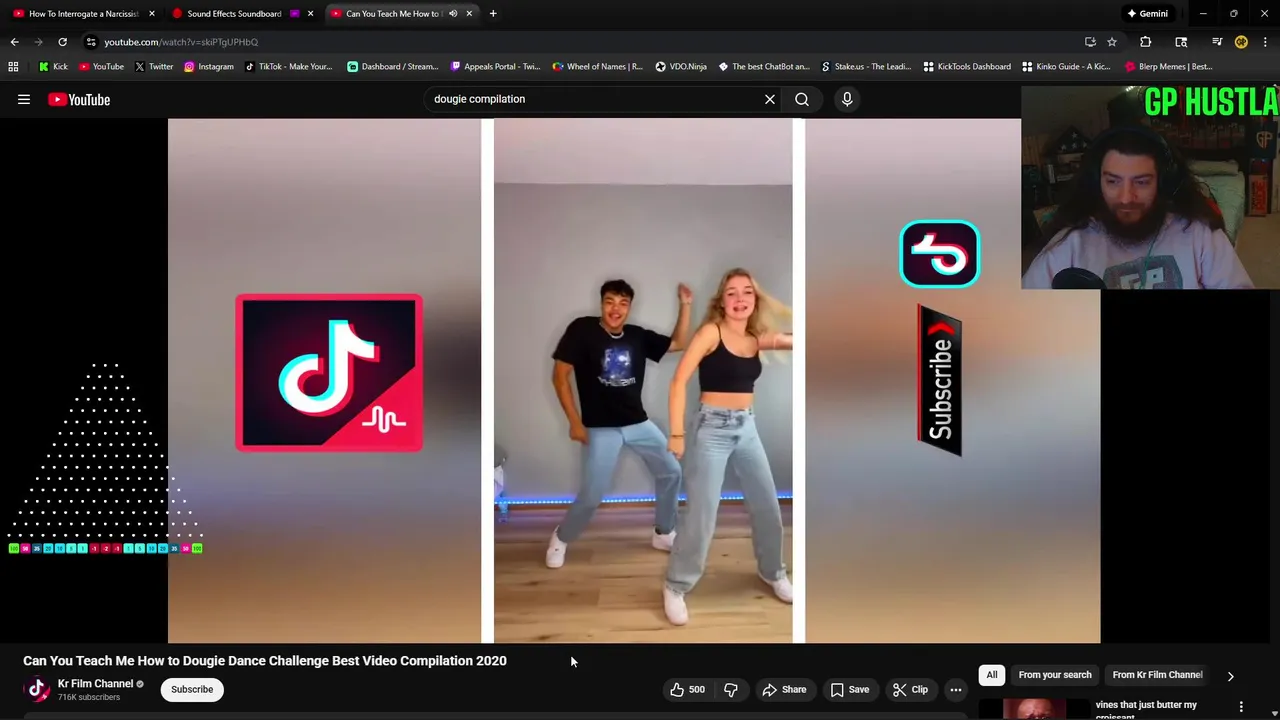Install app icon in address bar
The width and height of the screenshot is (1280, 720).
click(1090, 42)
